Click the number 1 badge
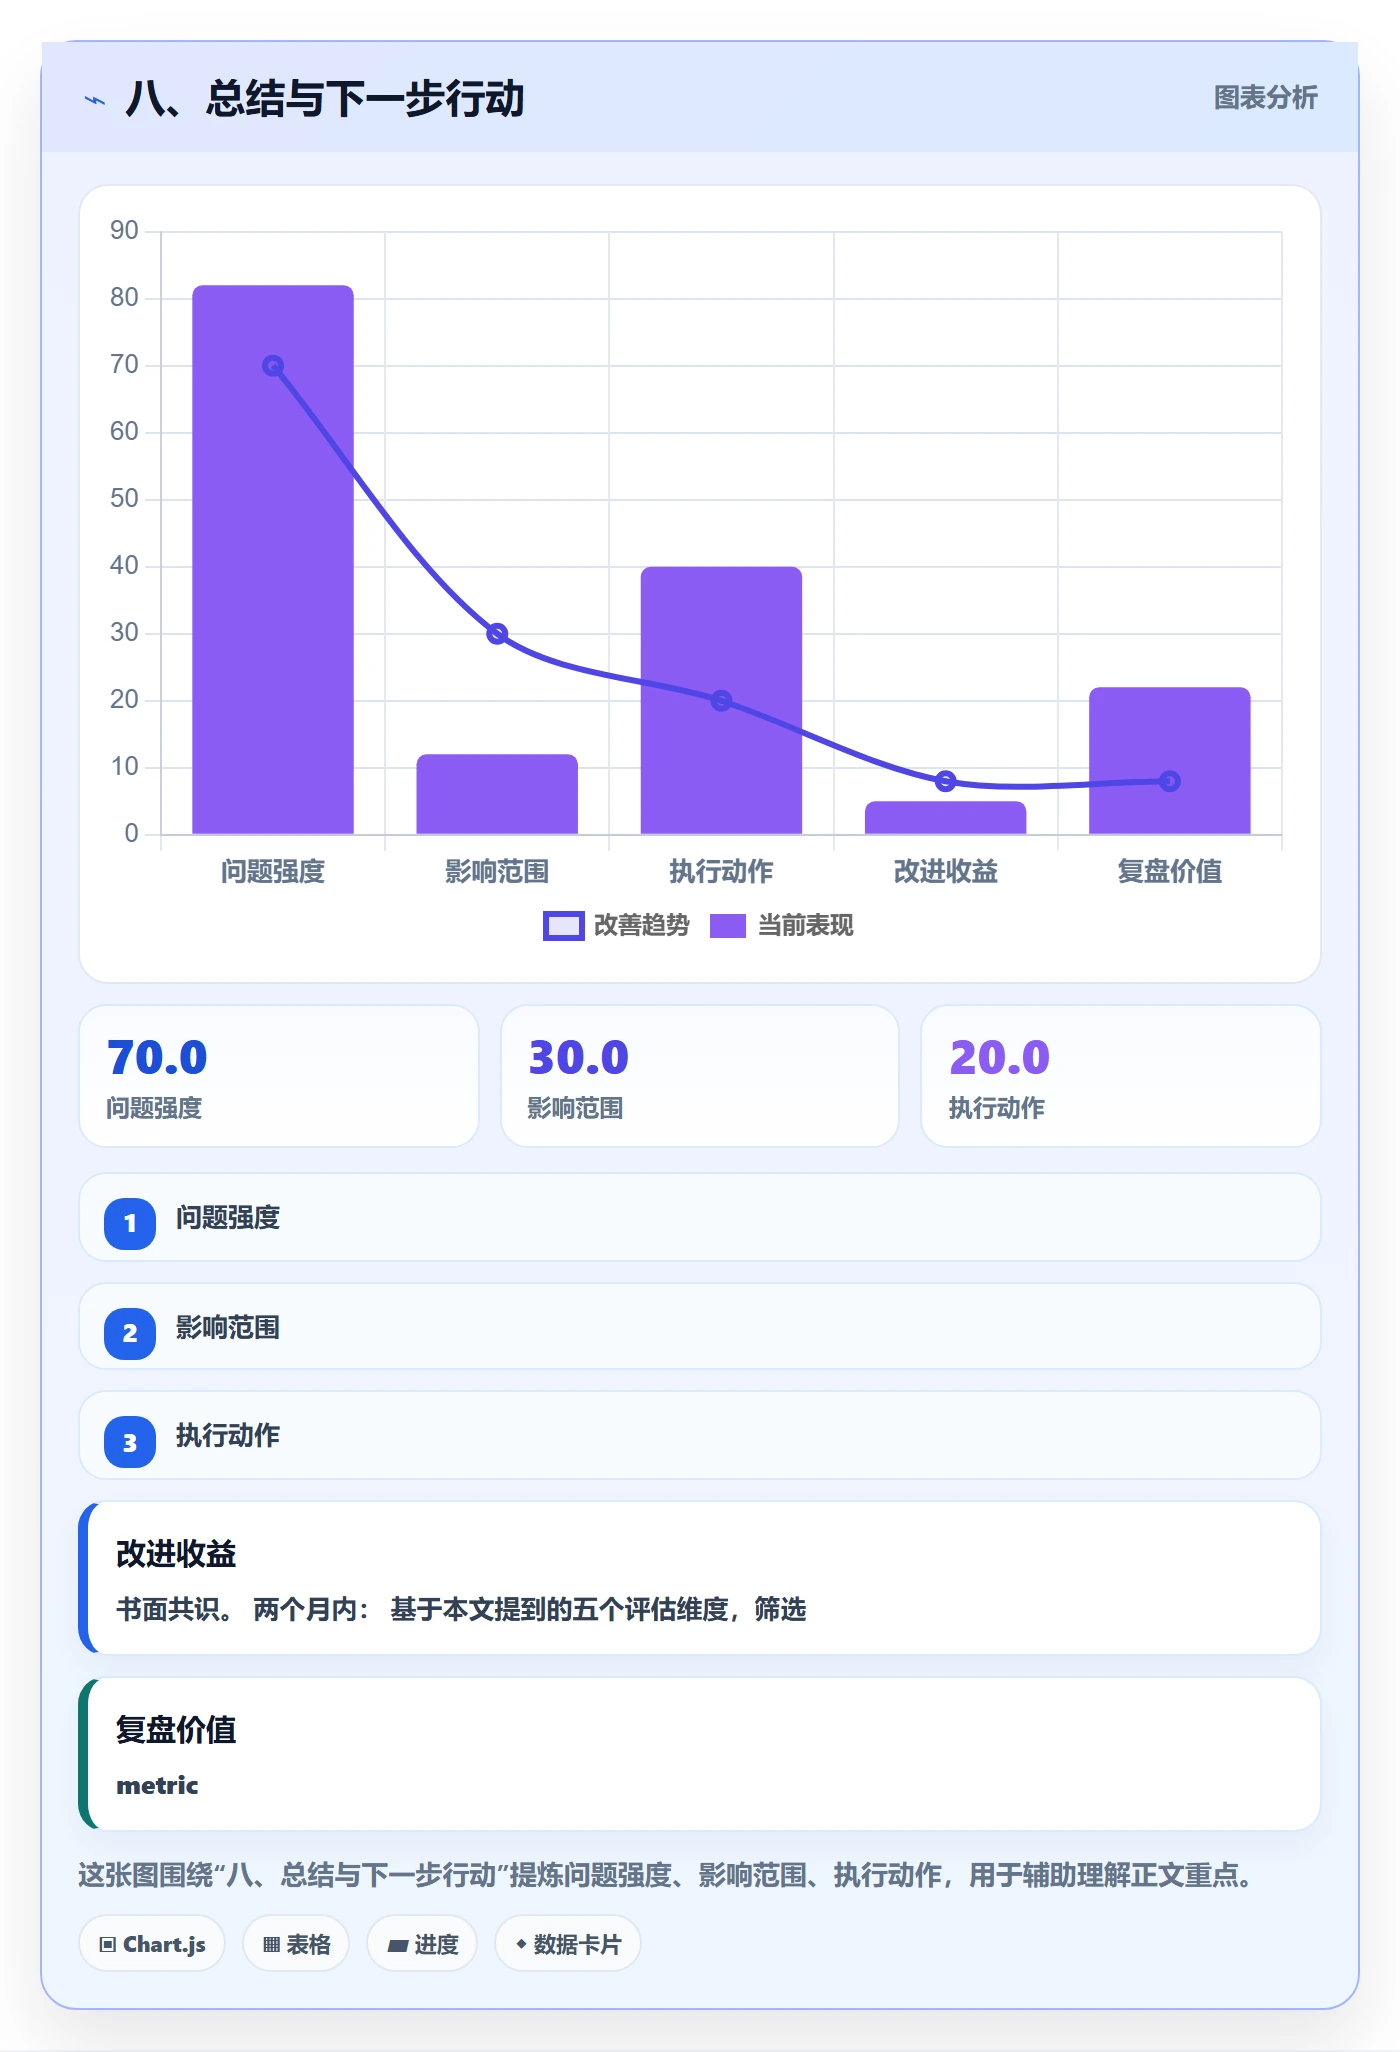The width and height of the screenshot is (1400, 2052). (x=130, y=1223)
